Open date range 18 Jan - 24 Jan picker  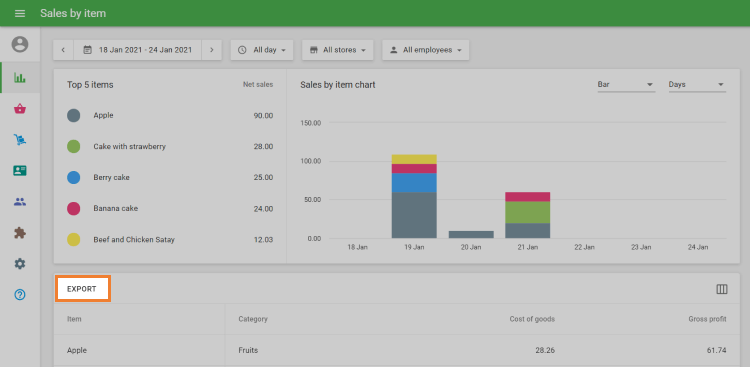tap(138, 50)
